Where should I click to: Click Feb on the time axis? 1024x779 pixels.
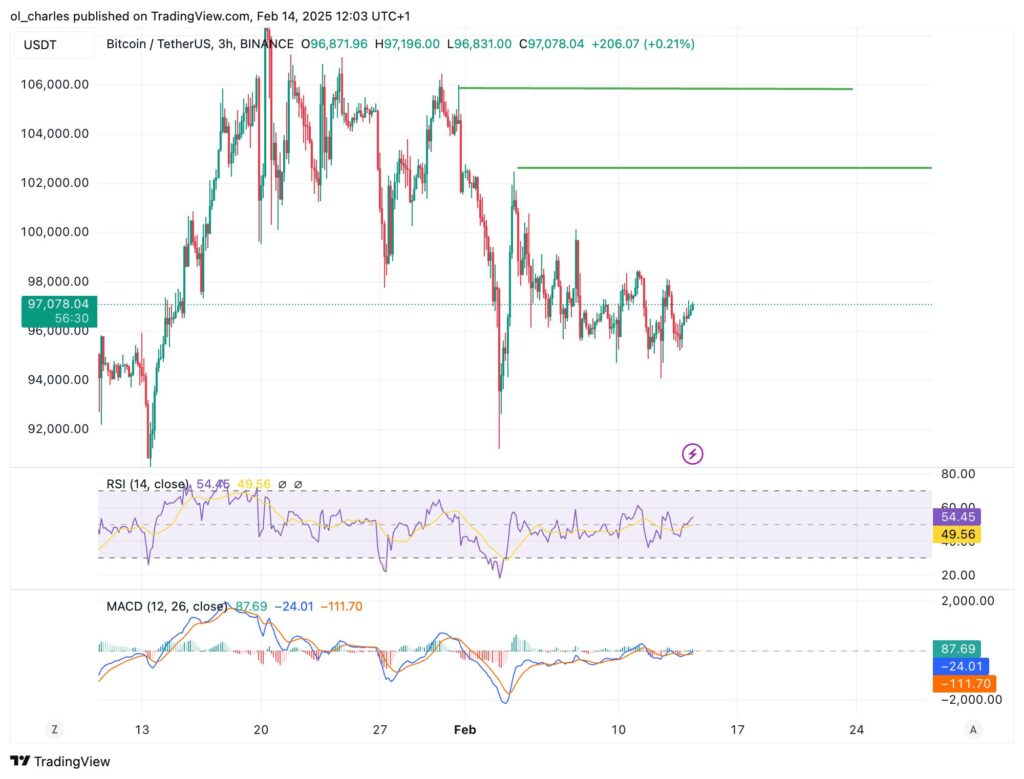pos(464,730)
